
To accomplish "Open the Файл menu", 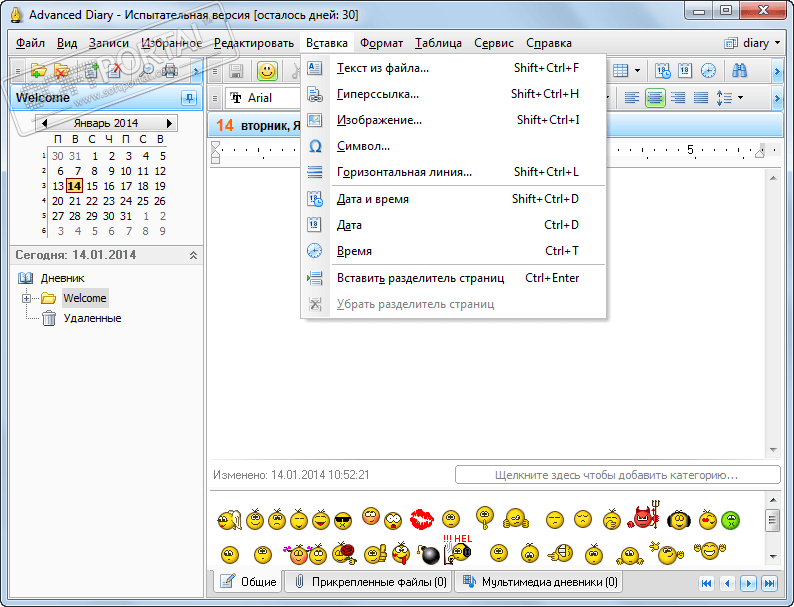I will (x=30, y=43).
